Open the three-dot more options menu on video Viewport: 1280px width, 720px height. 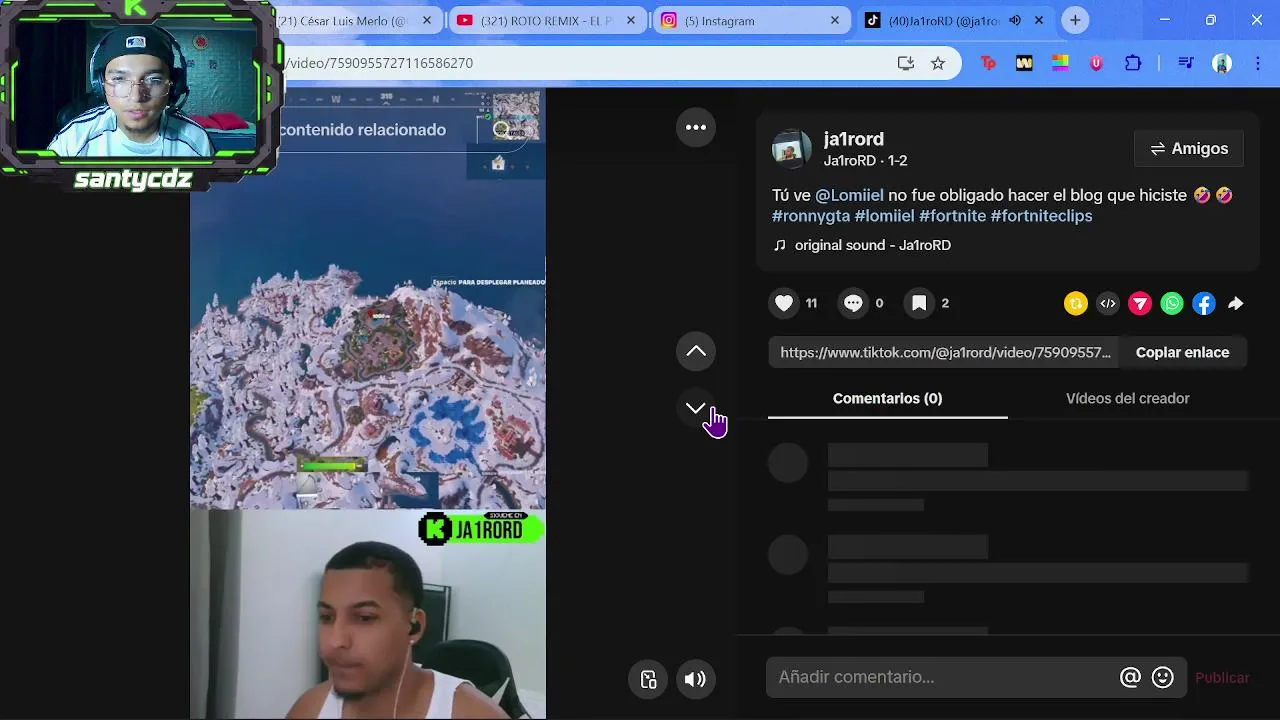click(x=696, y=127)
